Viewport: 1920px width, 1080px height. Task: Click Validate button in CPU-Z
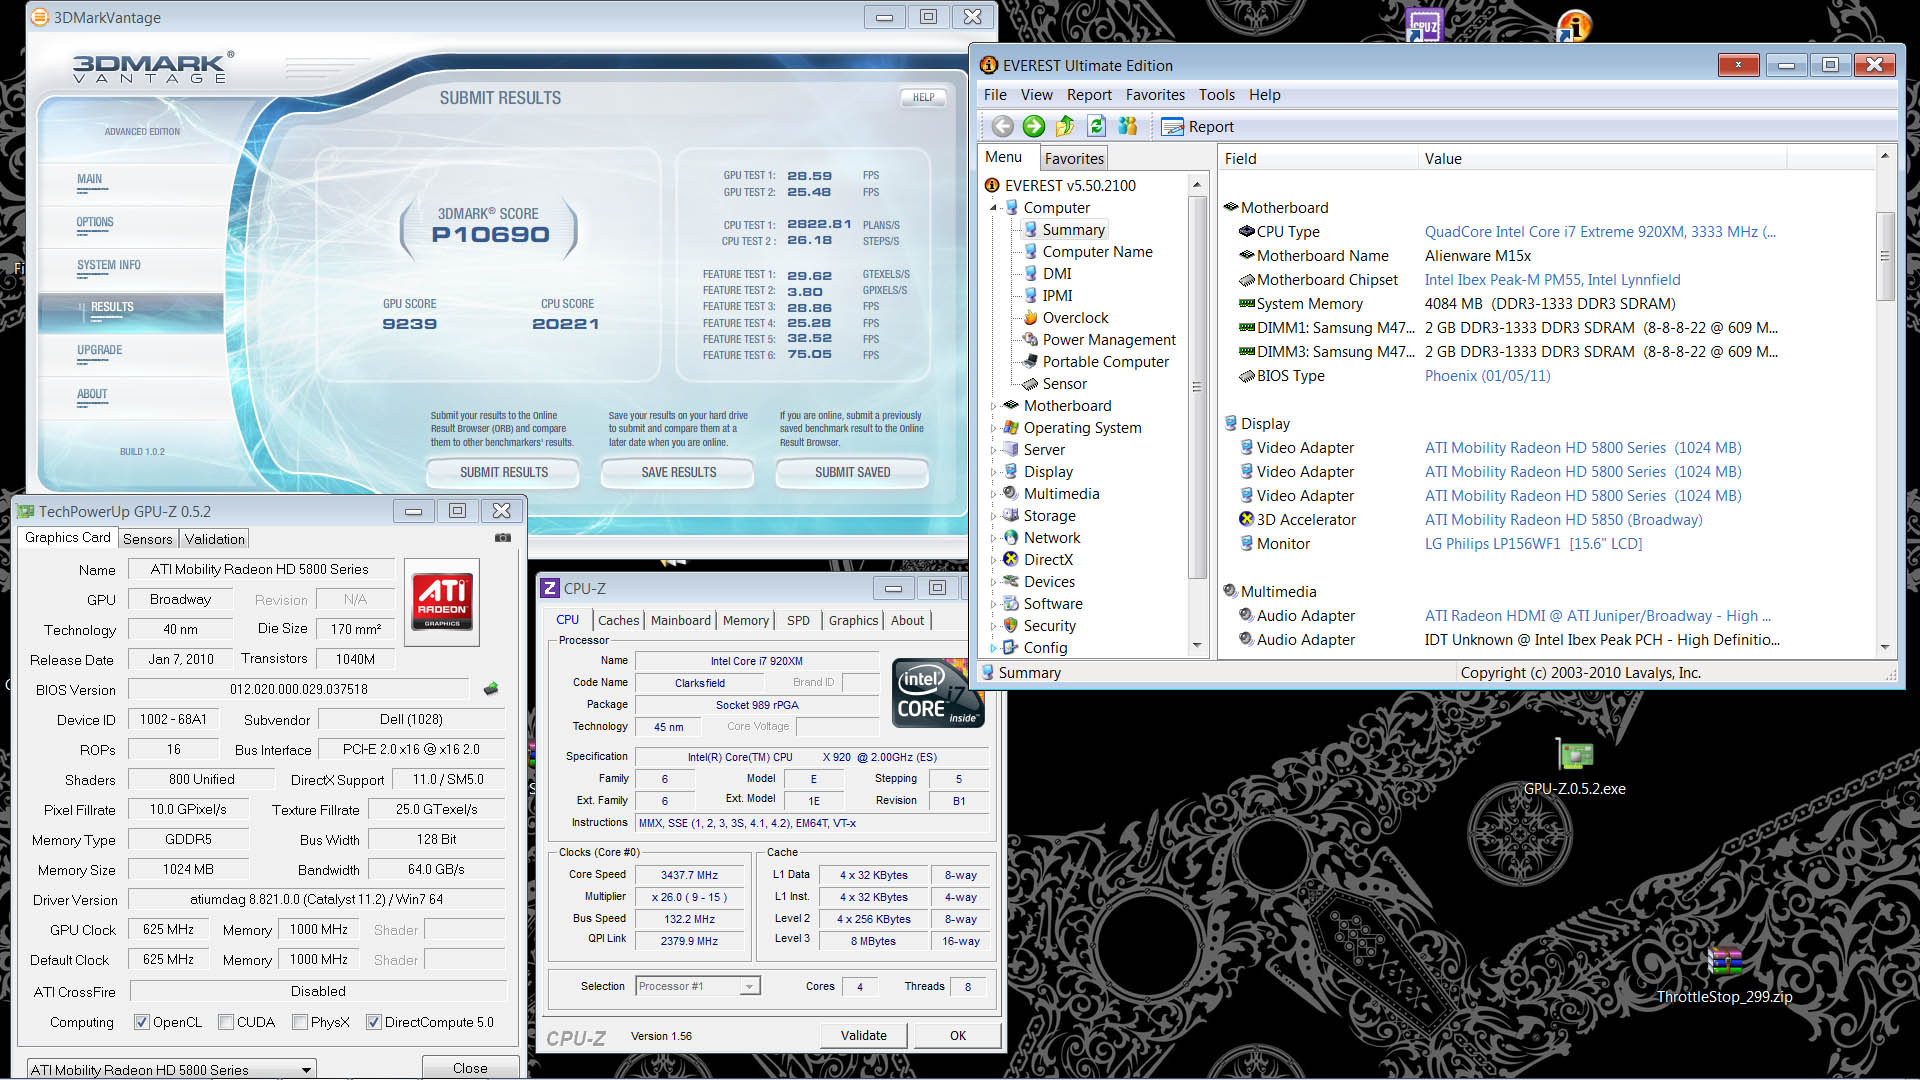863,1035
